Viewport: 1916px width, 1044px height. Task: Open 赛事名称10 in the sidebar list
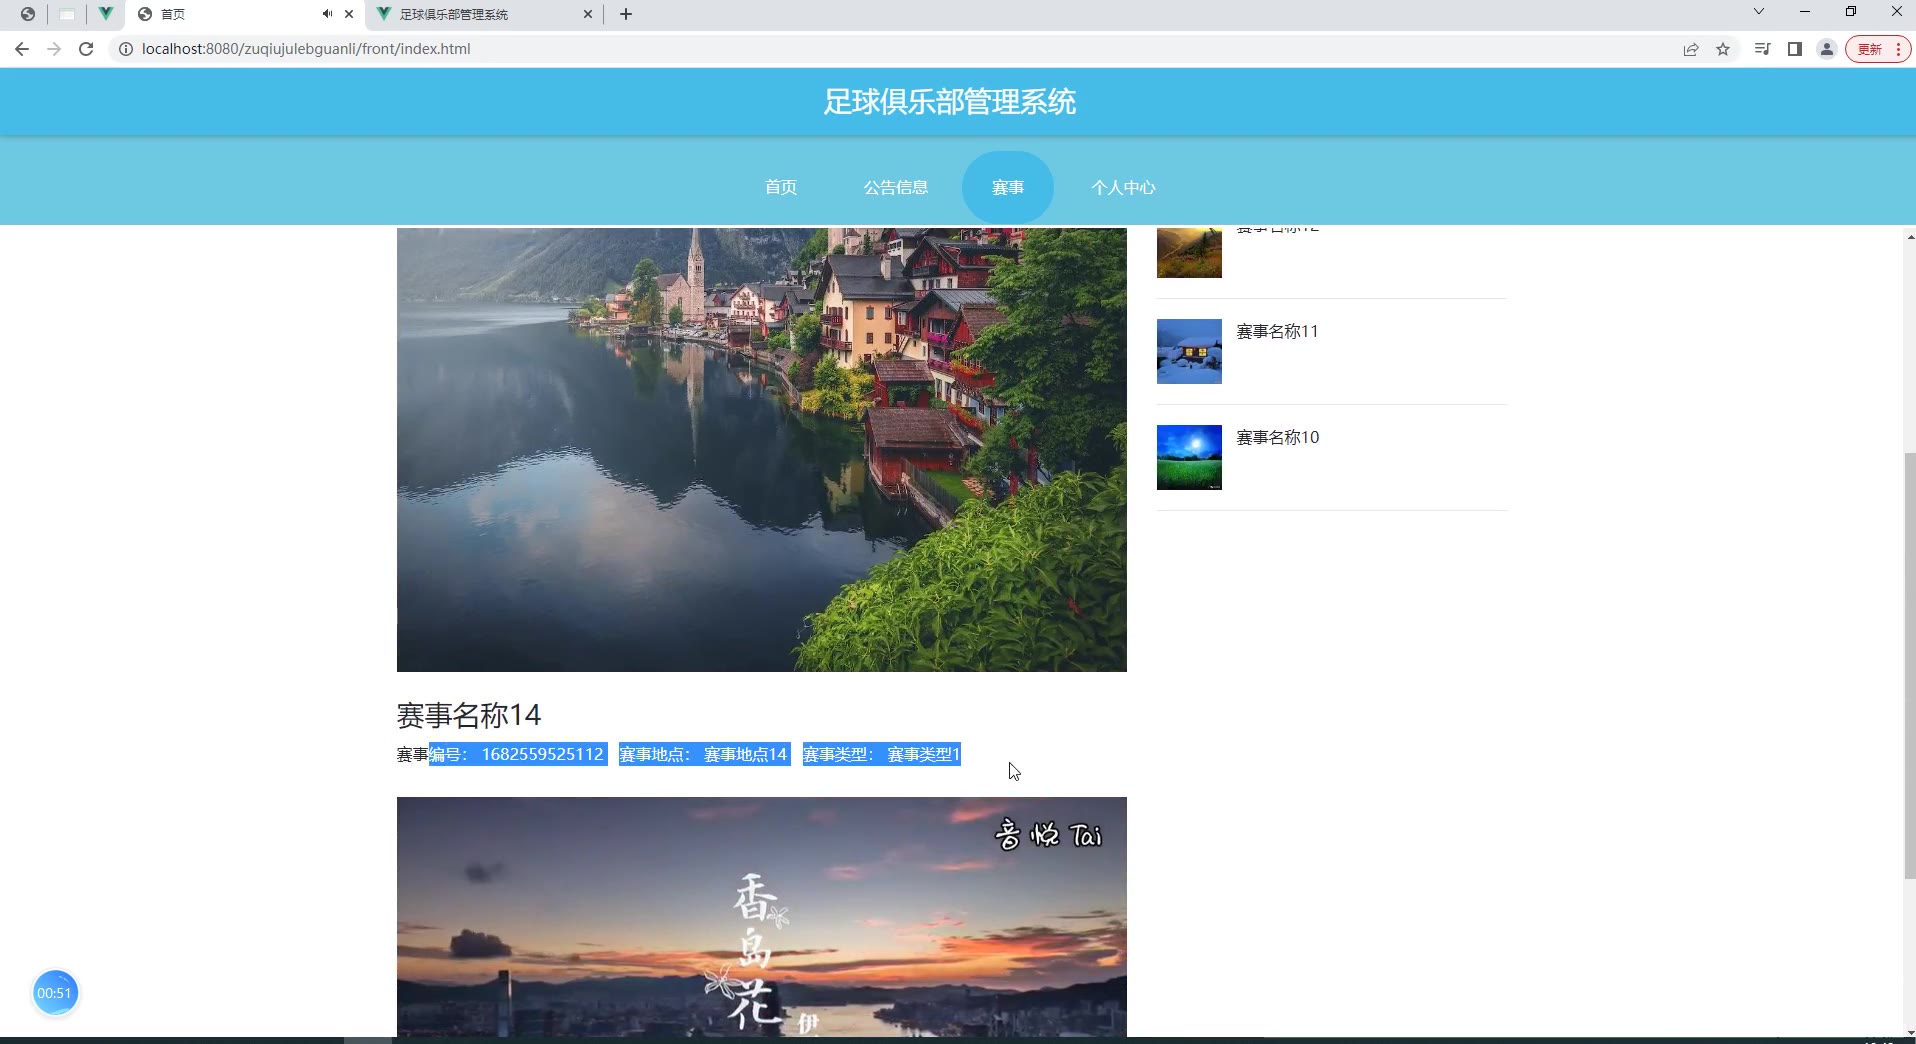point(1278,437)
